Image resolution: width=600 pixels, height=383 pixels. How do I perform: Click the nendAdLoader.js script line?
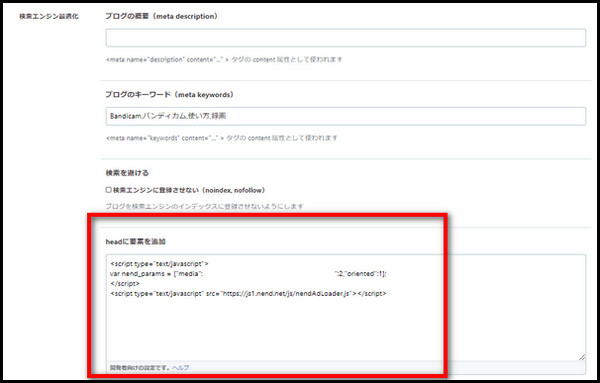[248, 293]
